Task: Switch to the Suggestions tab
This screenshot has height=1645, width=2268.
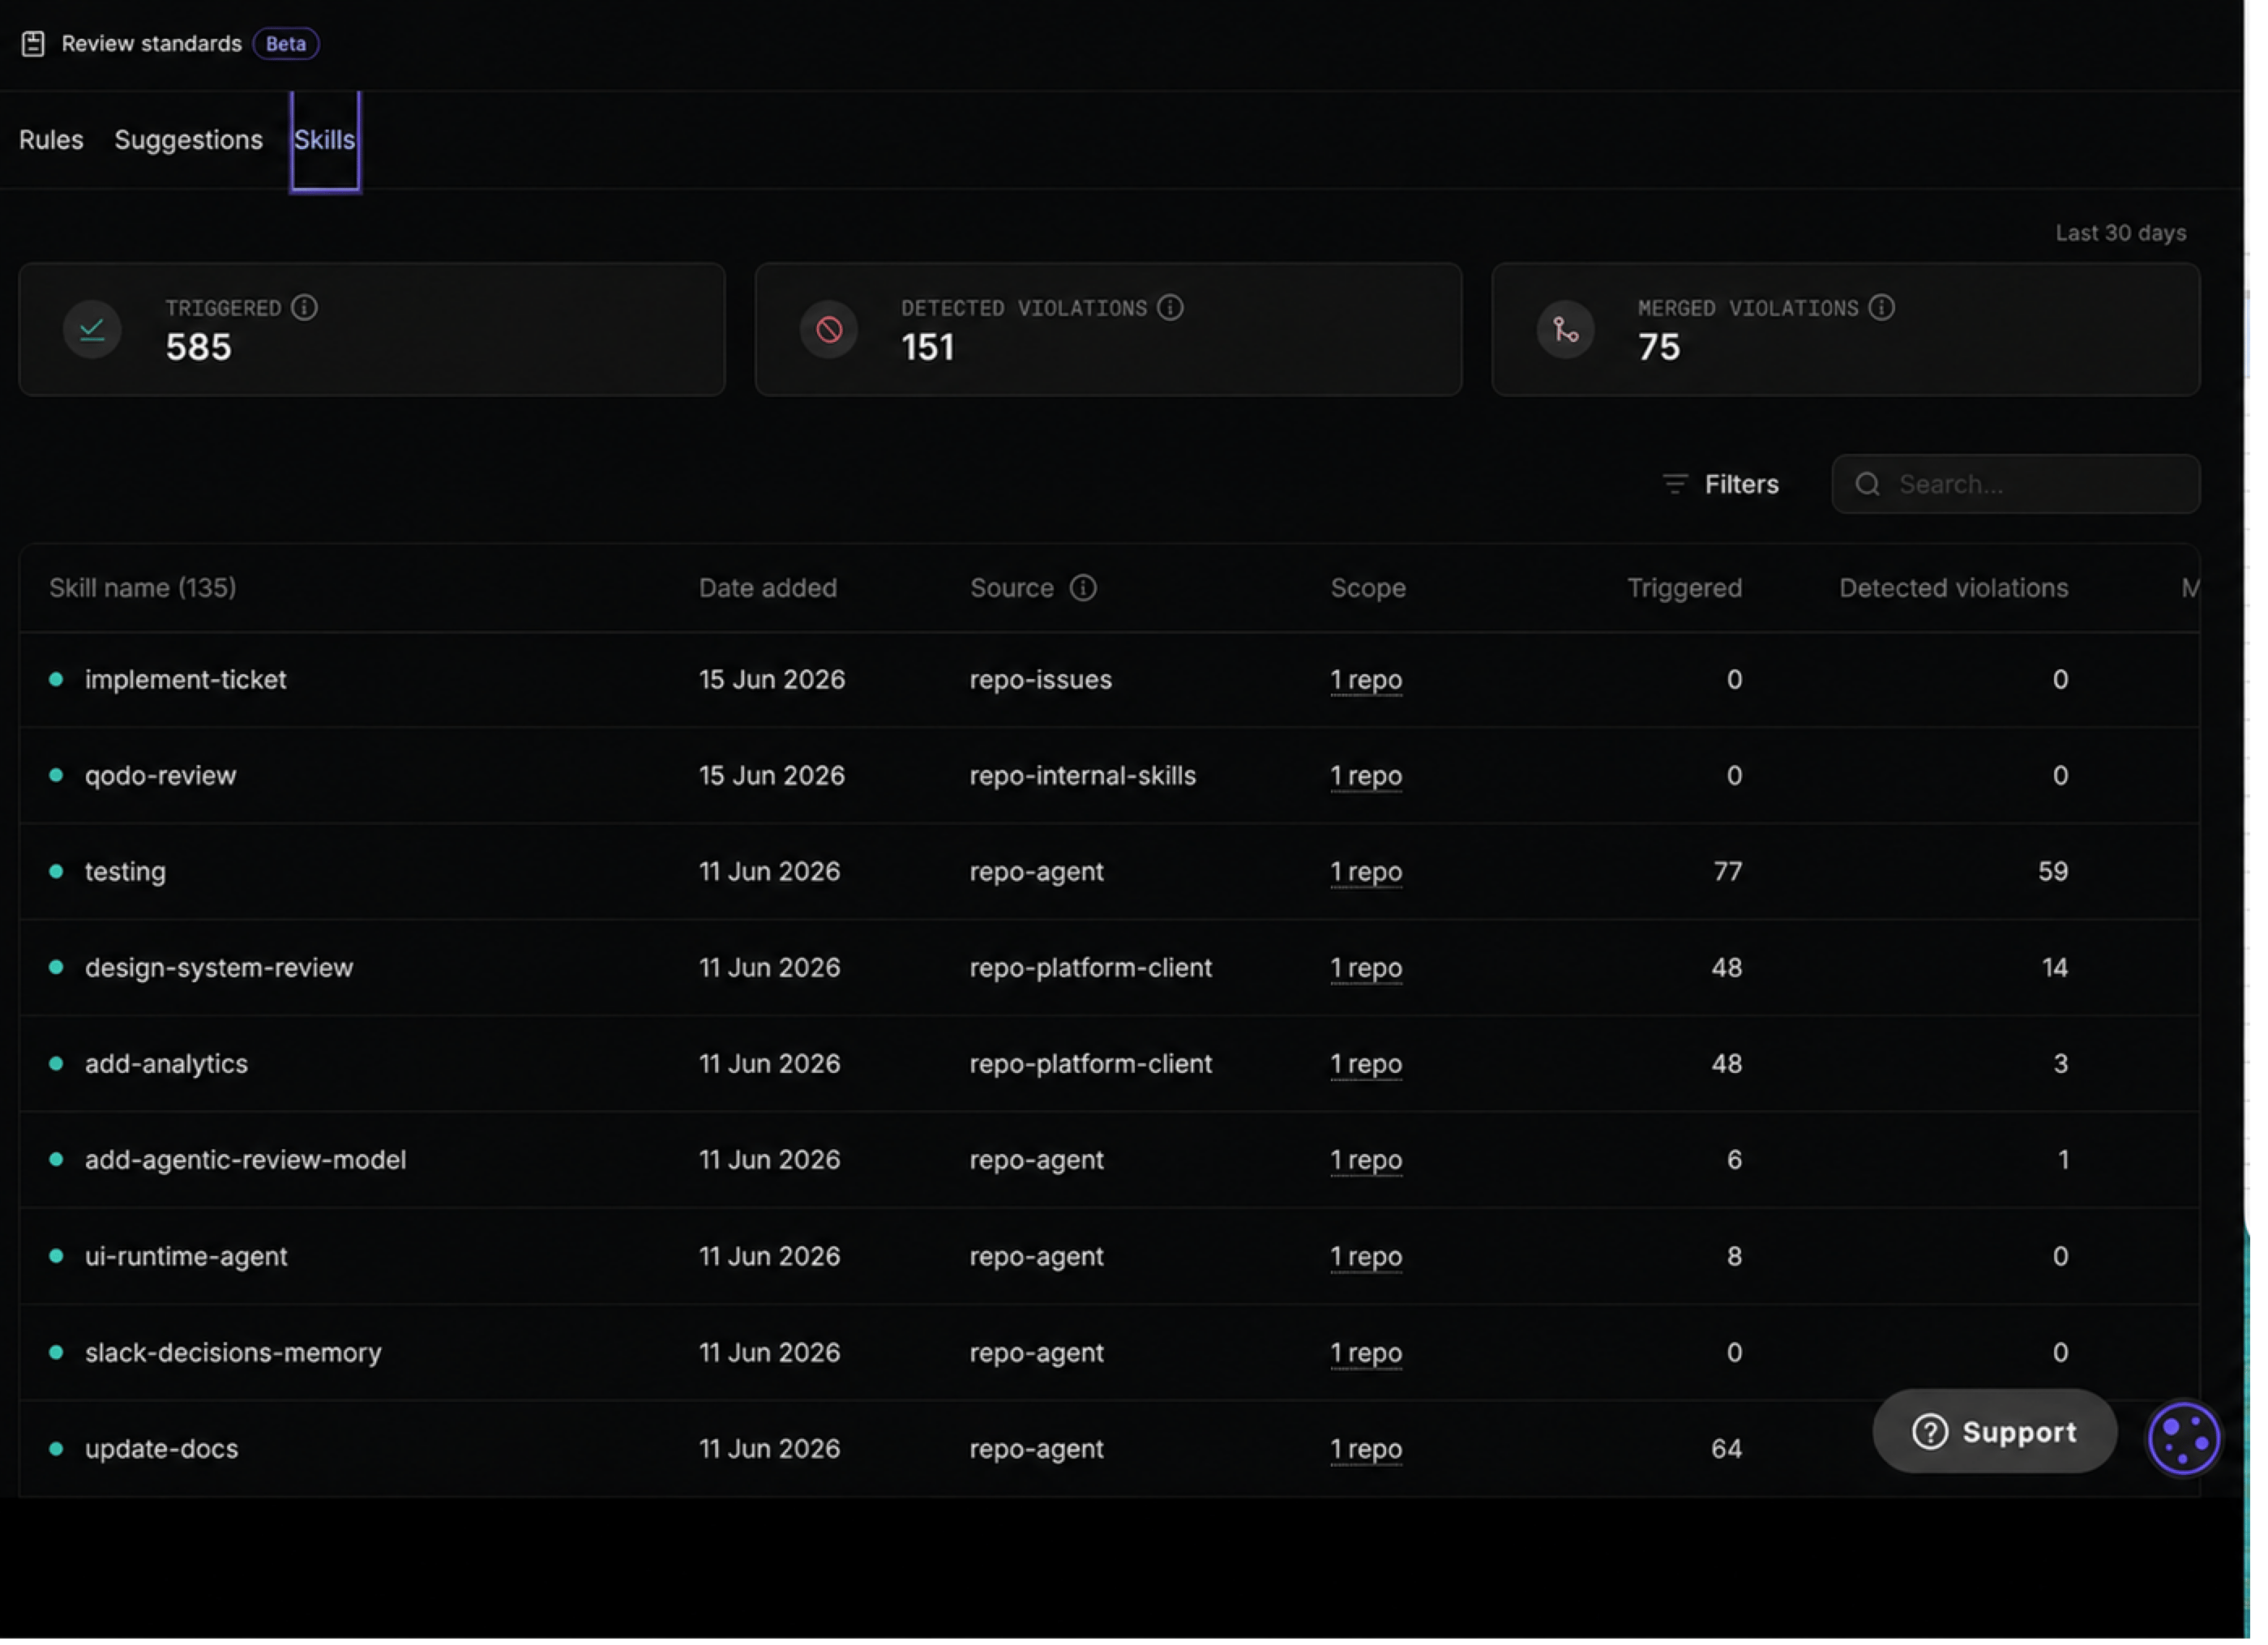Action: coord(189,140)
